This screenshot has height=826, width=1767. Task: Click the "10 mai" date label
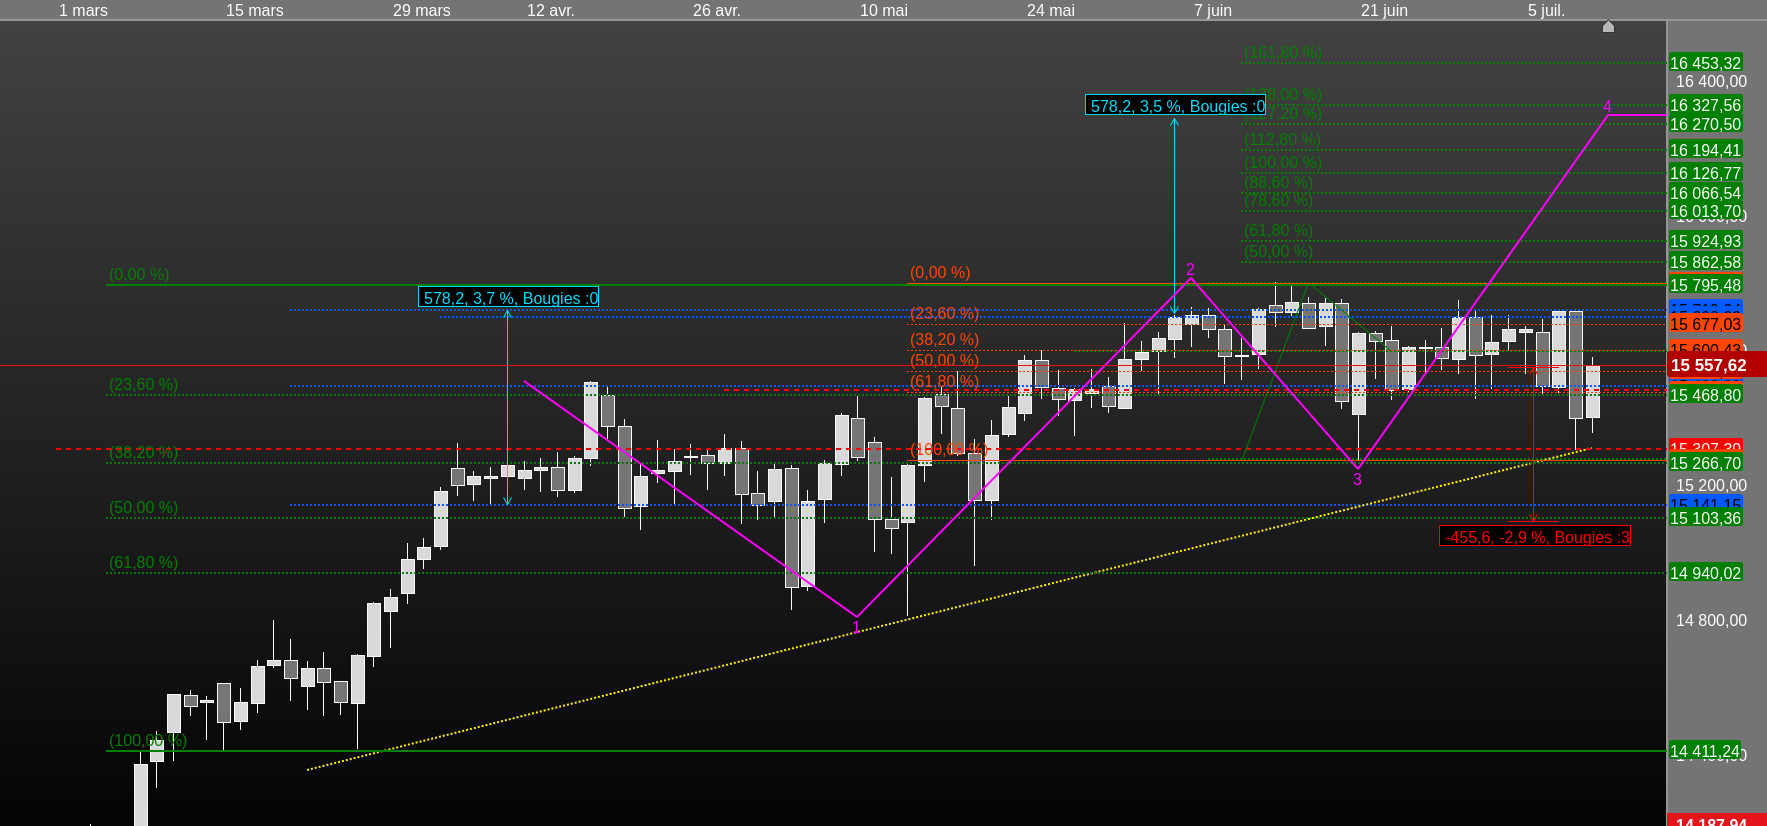(884, 10)
